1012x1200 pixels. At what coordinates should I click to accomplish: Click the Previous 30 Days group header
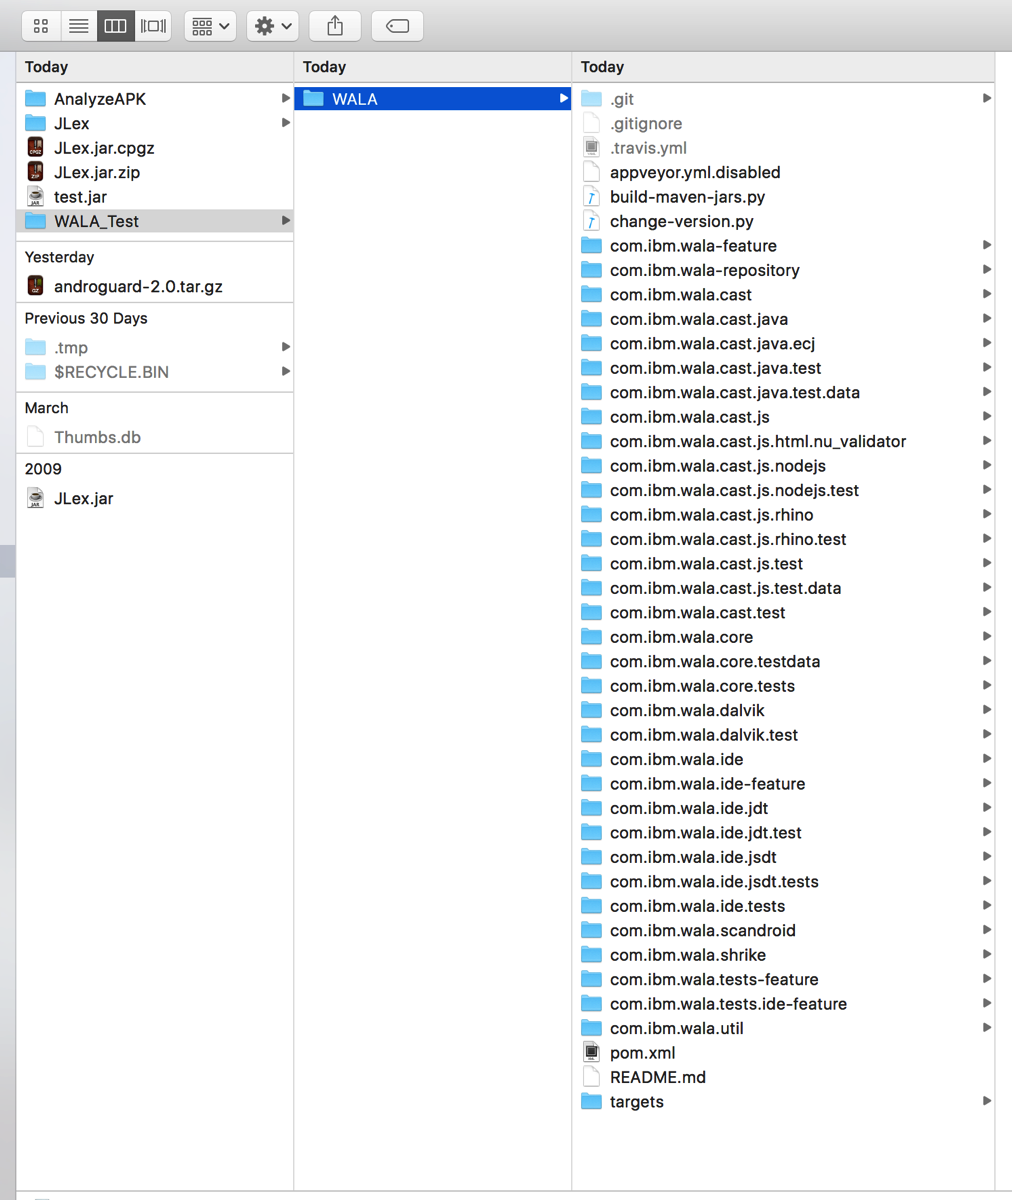(x=86, y=318)
